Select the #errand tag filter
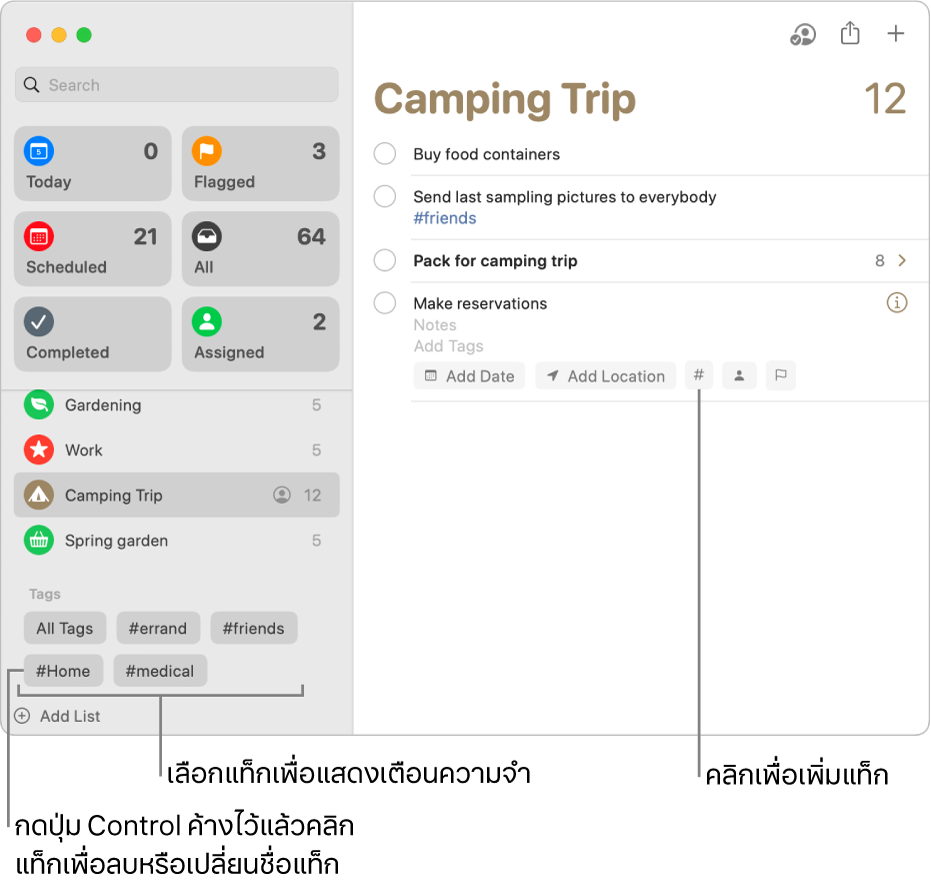The image size is (931, 894). click(x=158, y=628)
